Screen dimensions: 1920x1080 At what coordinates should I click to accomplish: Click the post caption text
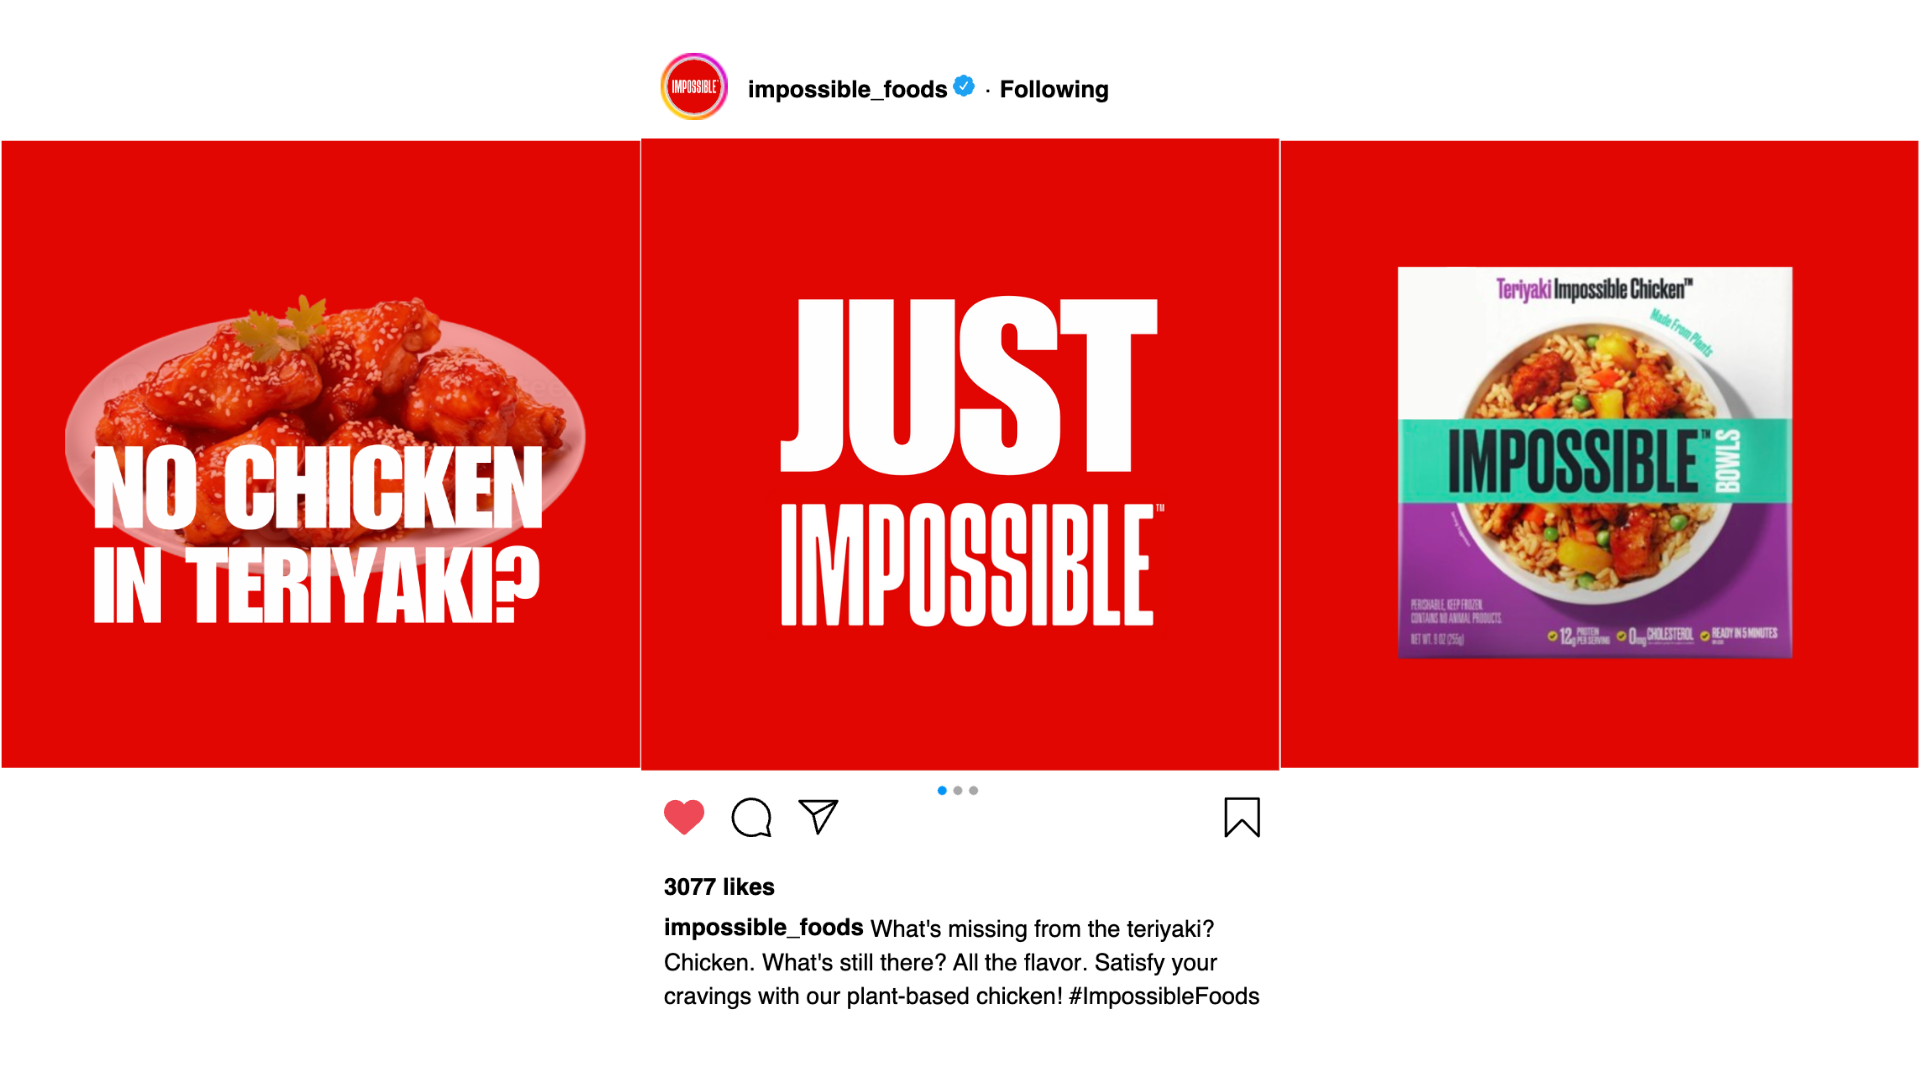point(962,962)
